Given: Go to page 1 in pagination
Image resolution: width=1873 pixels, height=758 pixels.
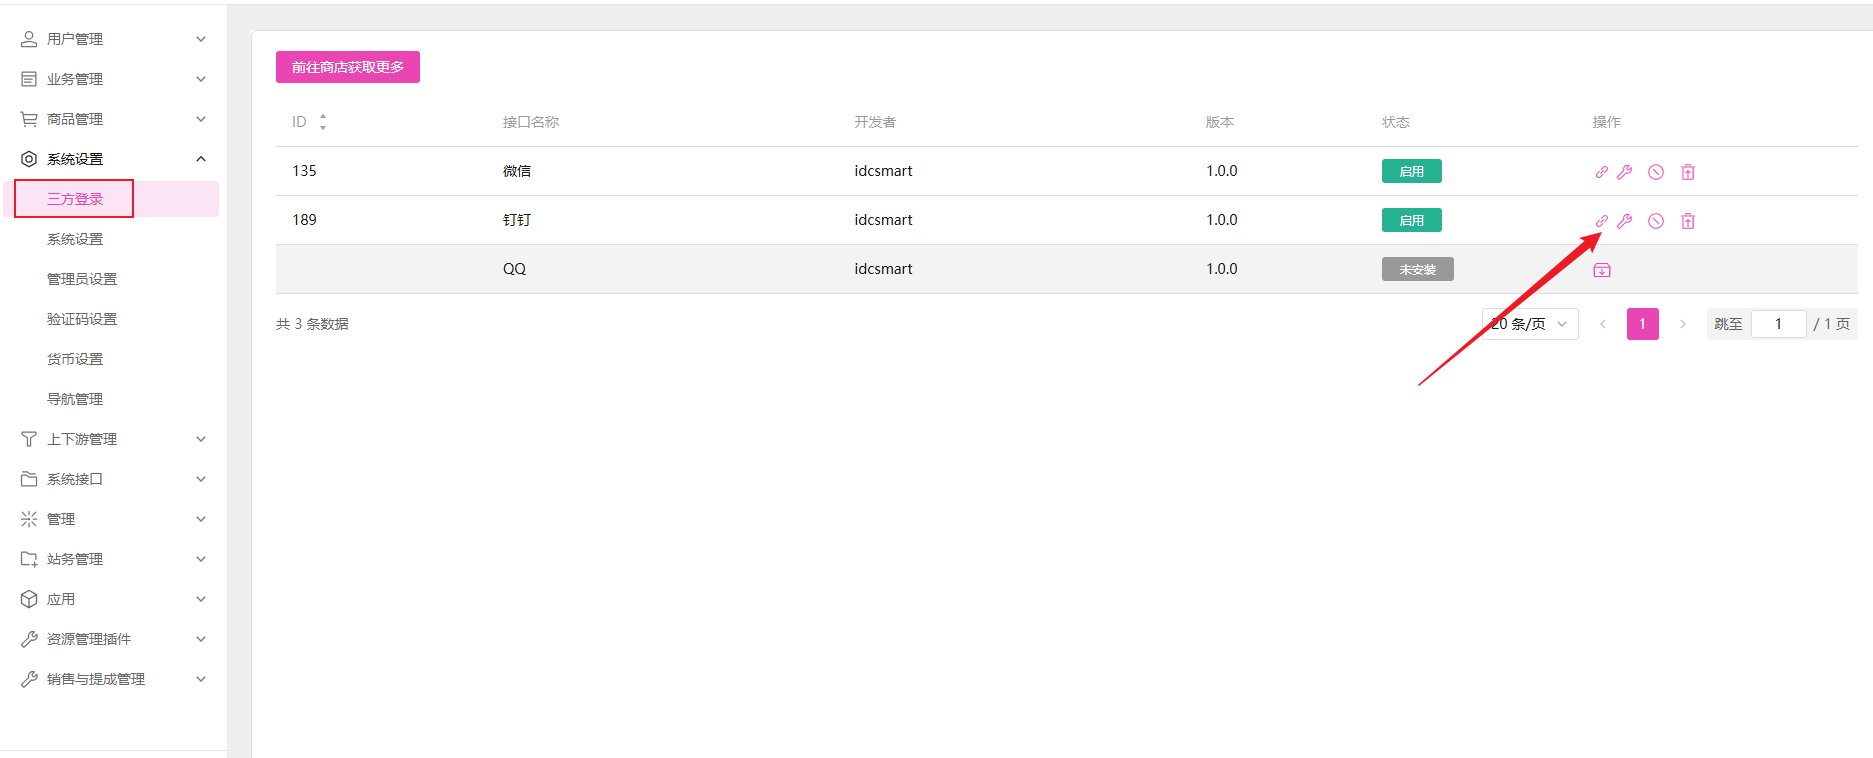Looking at the screenshot, I should click(1642, 324).
